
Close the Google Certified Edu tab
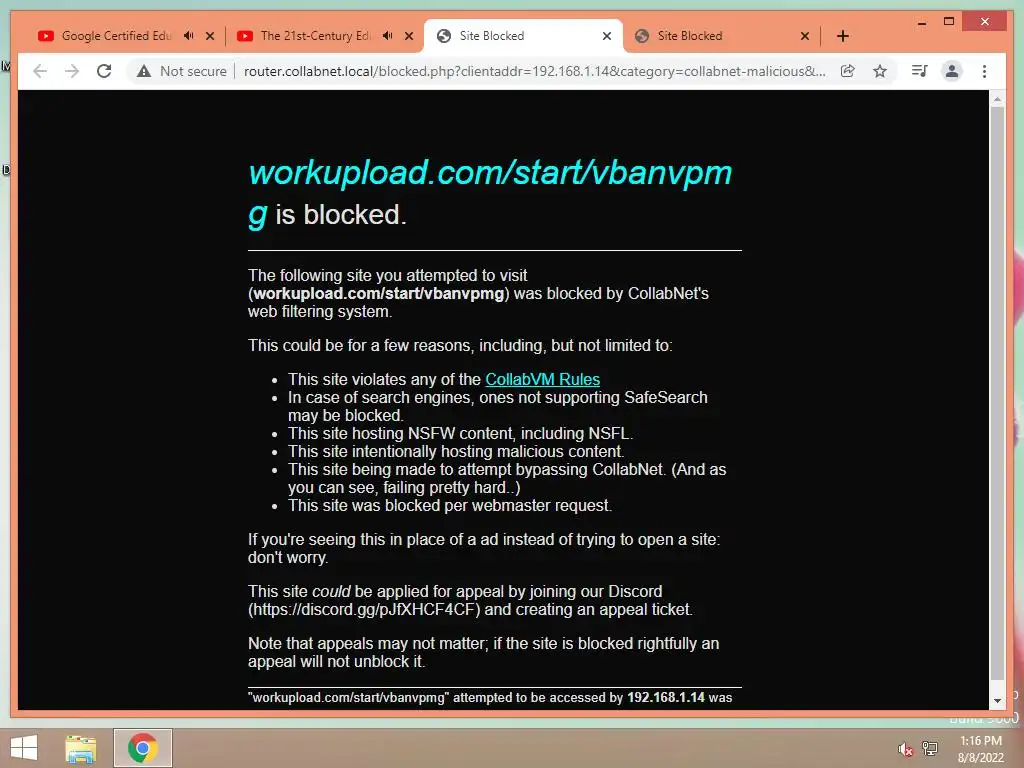click(210, 36)
